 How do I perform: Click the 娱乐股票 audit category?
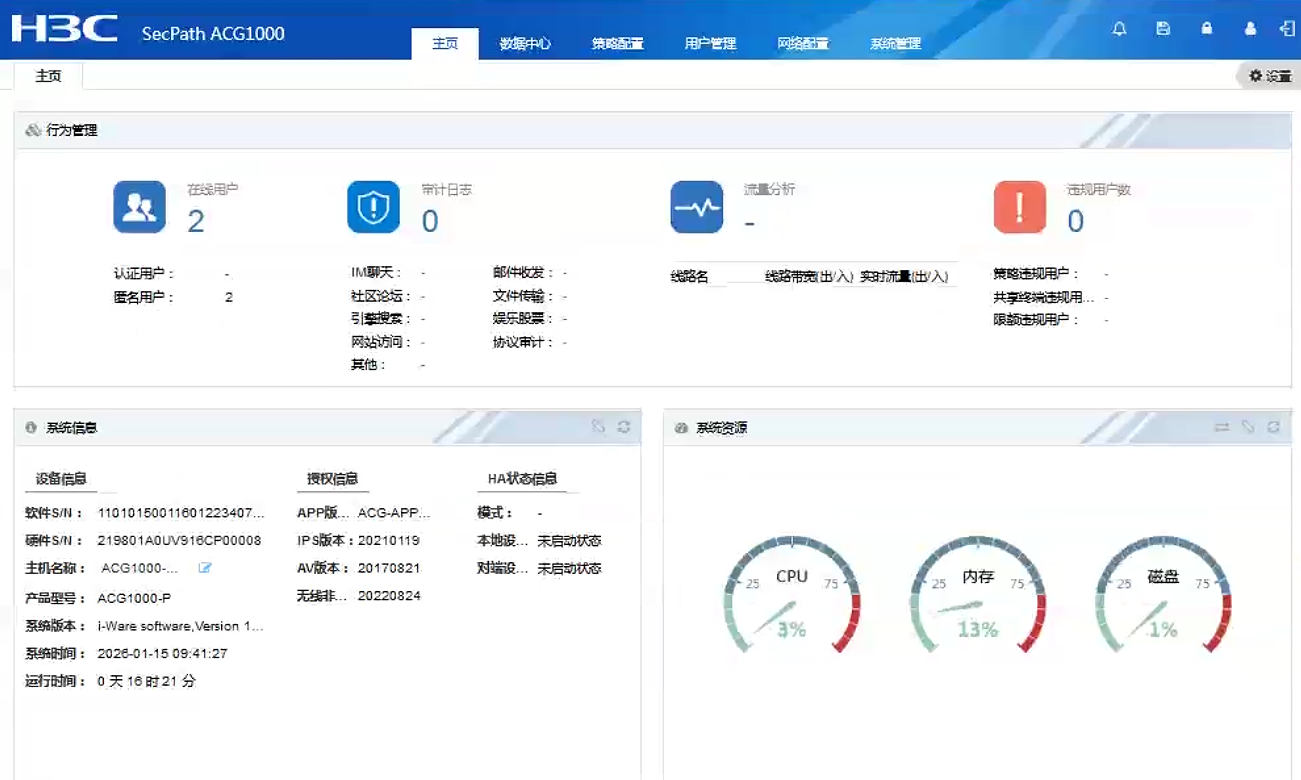[523, 319]
